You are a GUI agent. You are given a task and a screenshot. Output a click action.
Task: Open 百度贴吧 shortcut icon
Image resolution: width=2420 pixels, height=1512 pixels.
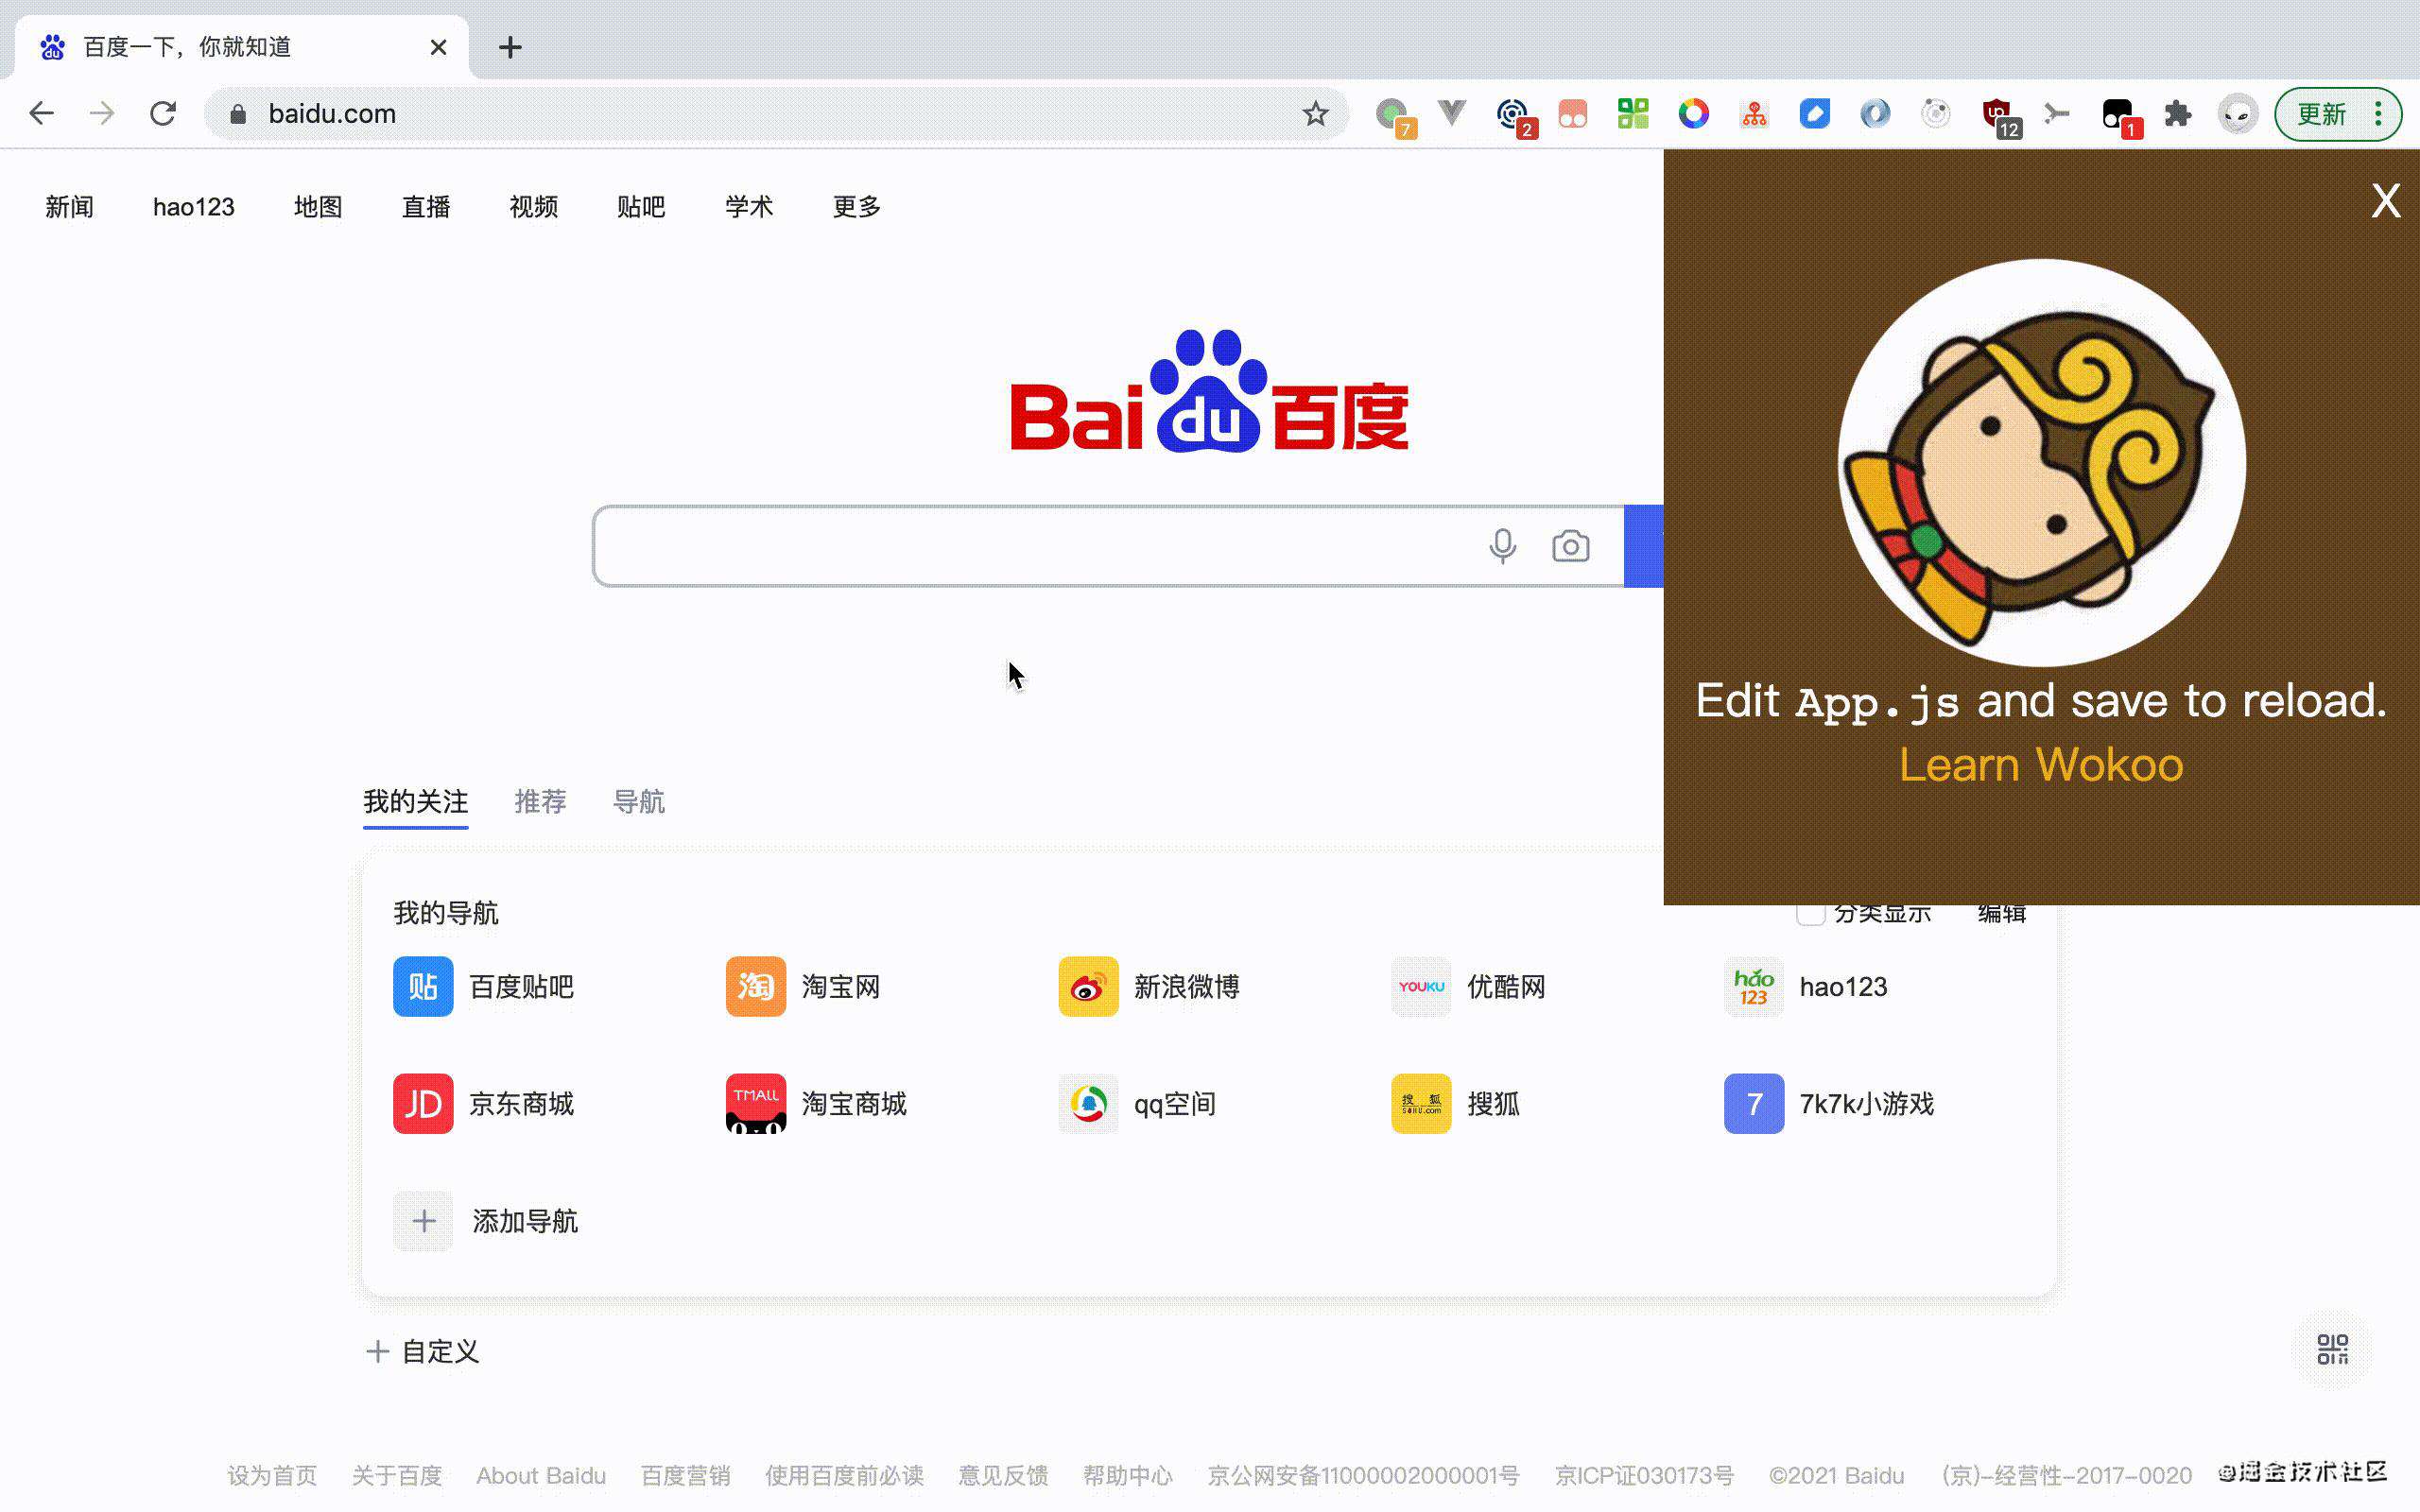click(423, 986)
